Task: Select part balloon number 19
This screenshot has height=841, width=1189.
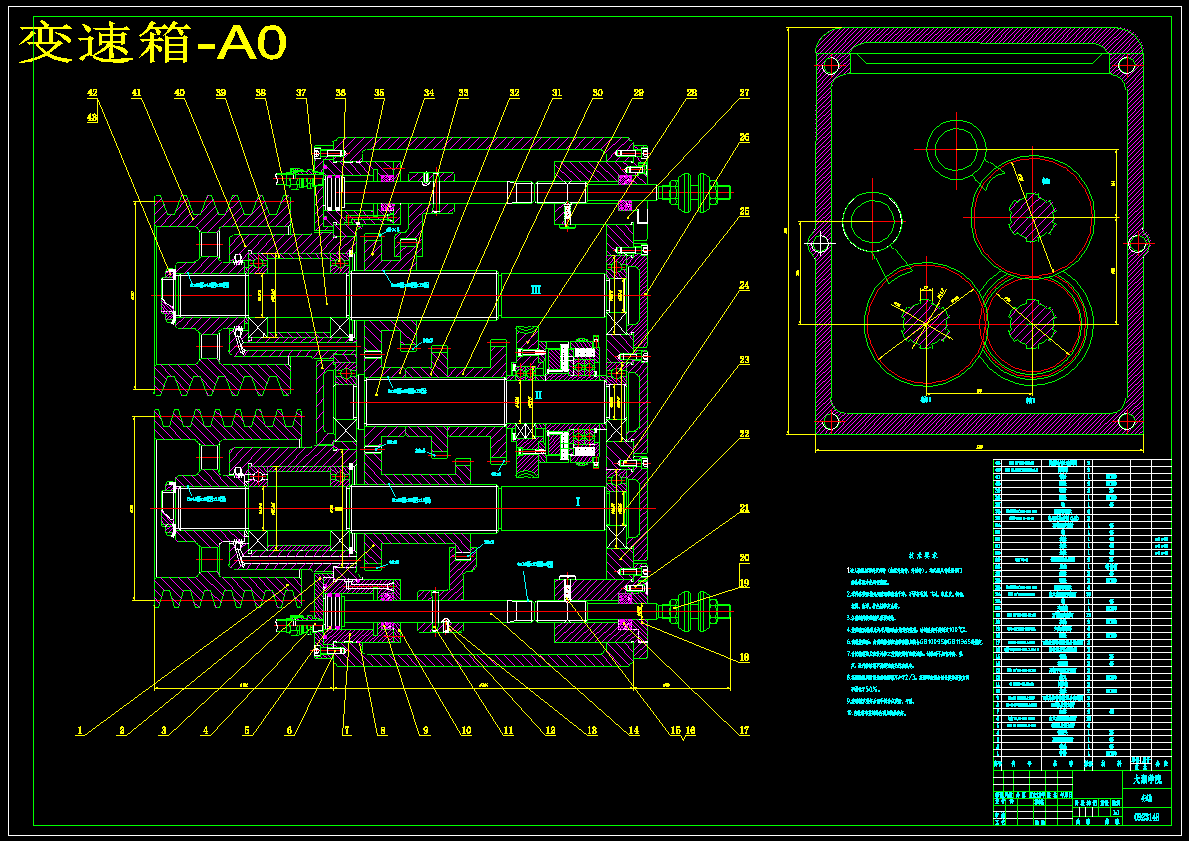Action: (x=744, y=583)
